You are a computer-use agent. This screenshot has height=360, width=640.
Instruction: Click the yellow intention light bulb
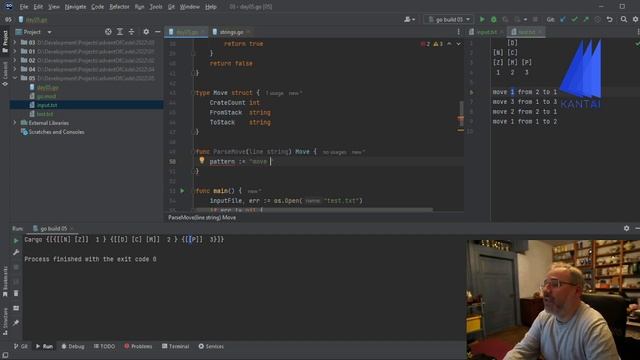pyautogui.click(x=202, y=160)
